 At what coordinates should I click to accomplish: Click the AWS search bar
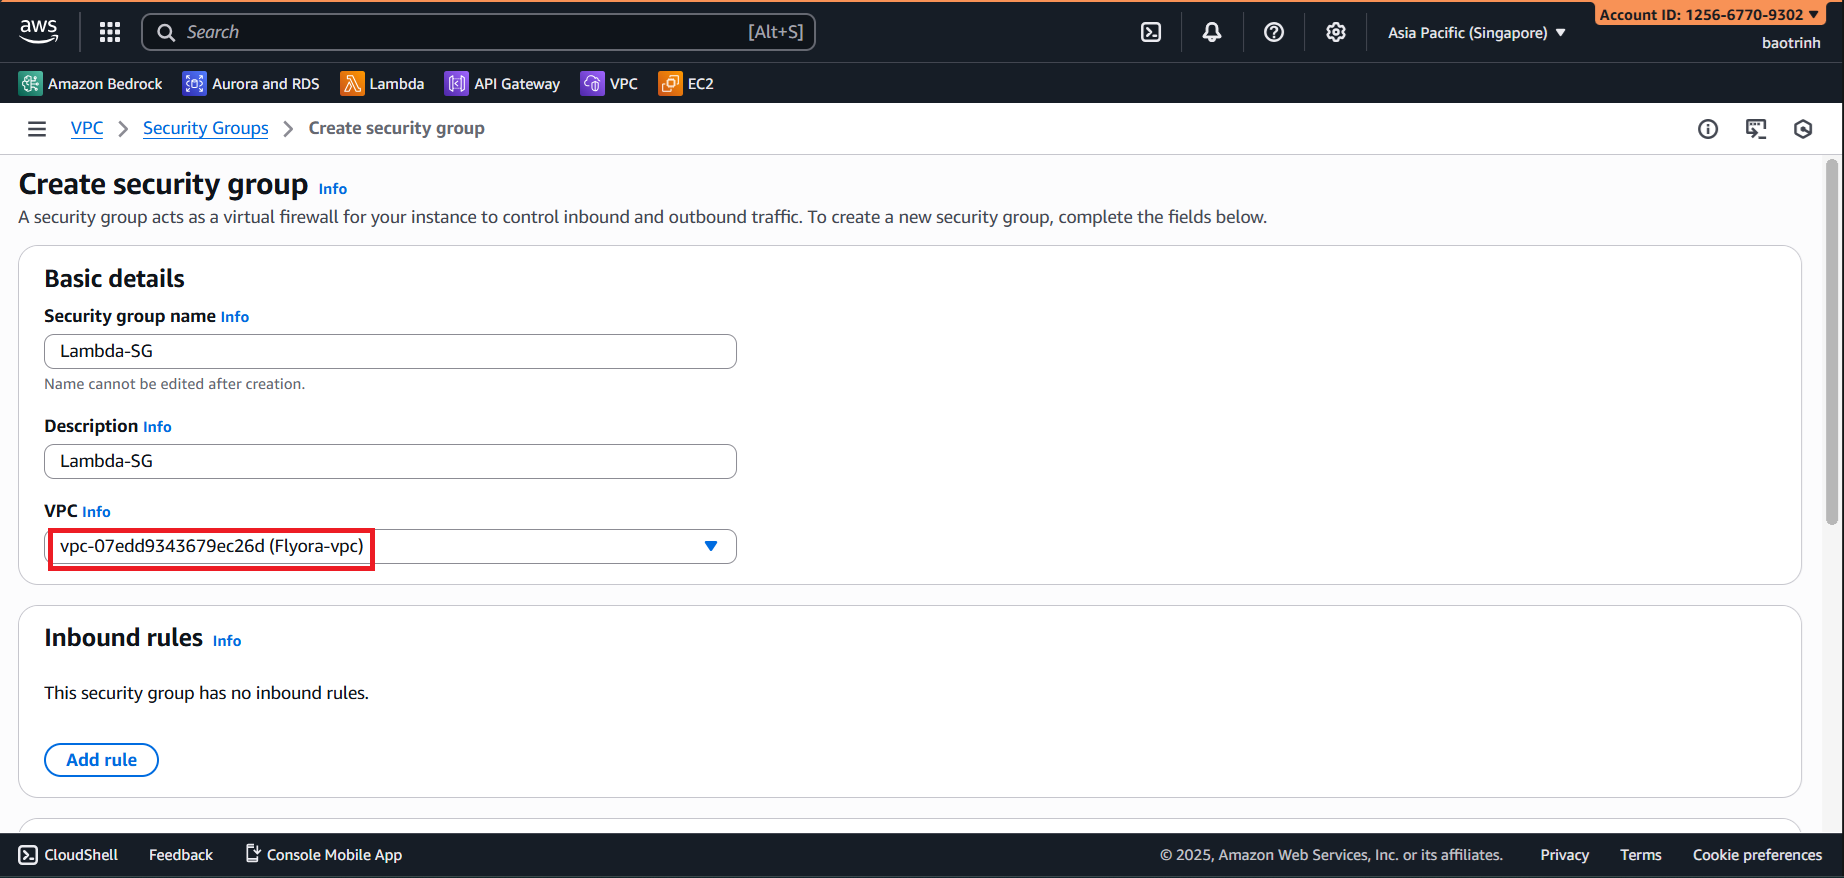pos(478,32)
